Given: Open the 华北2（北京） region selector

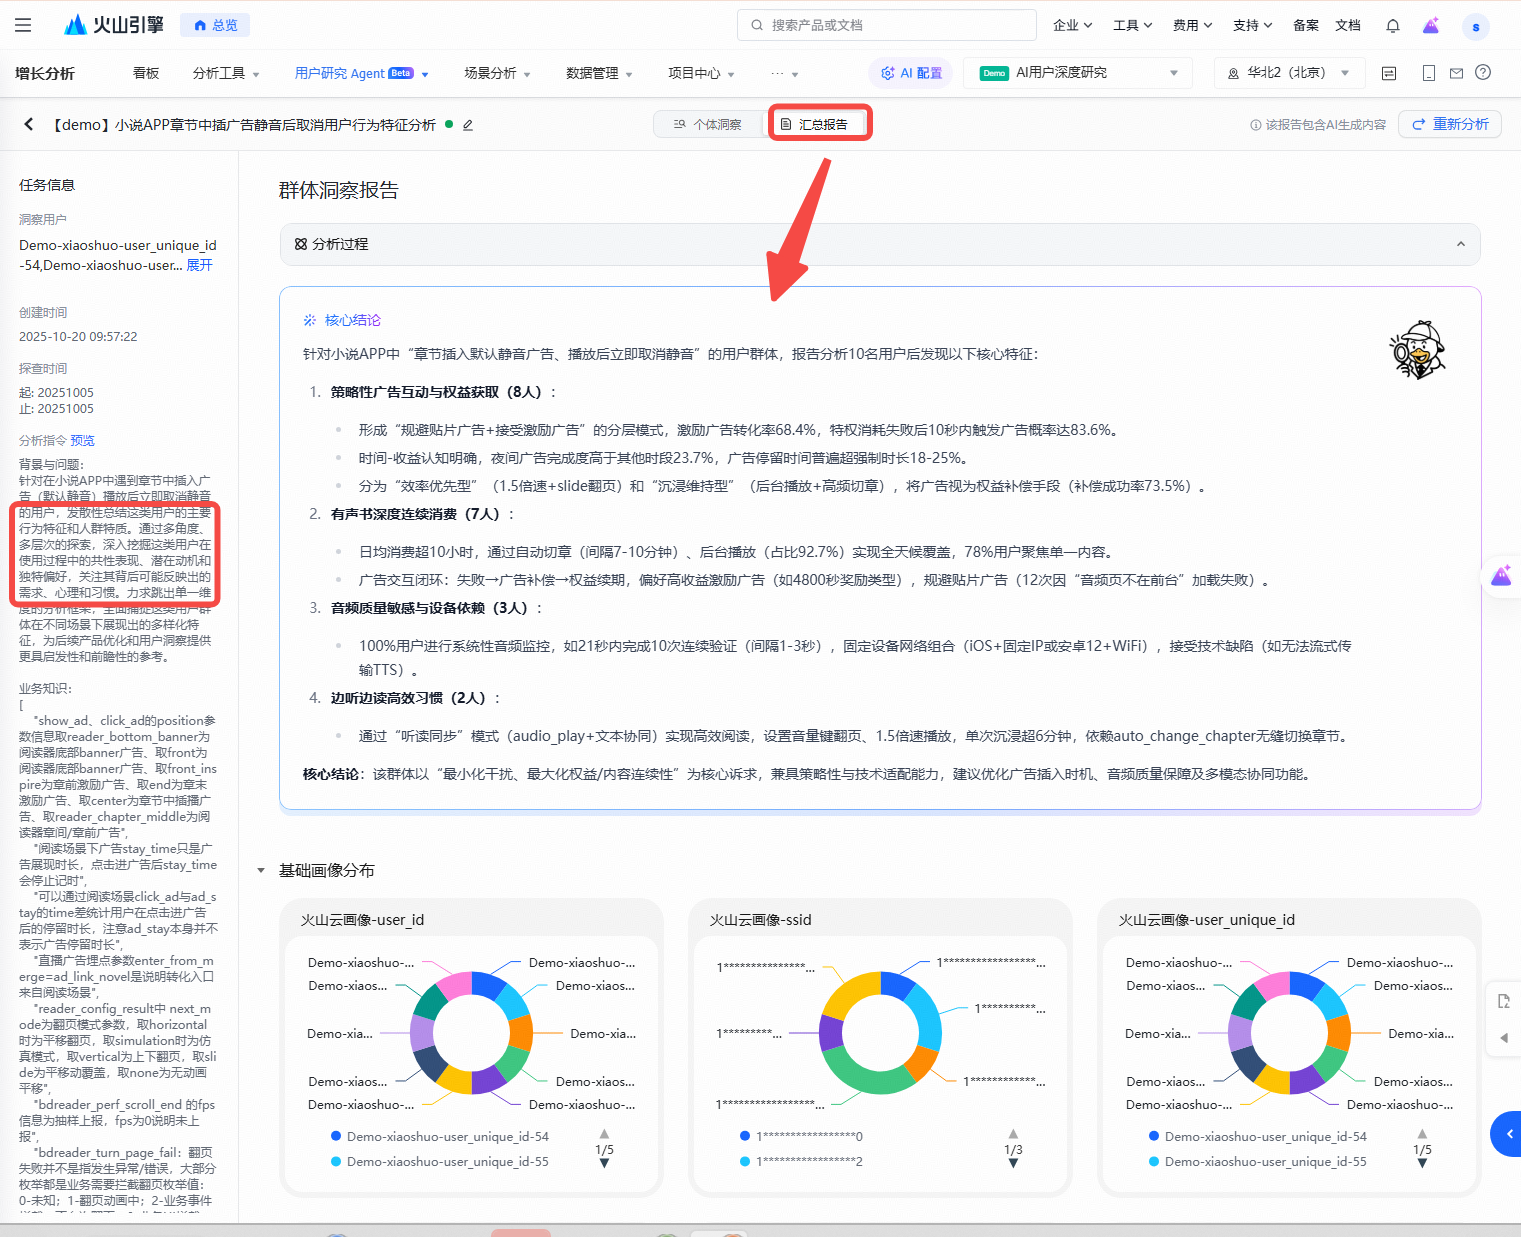Looking at the screenshot, I should click(1289, 73).
